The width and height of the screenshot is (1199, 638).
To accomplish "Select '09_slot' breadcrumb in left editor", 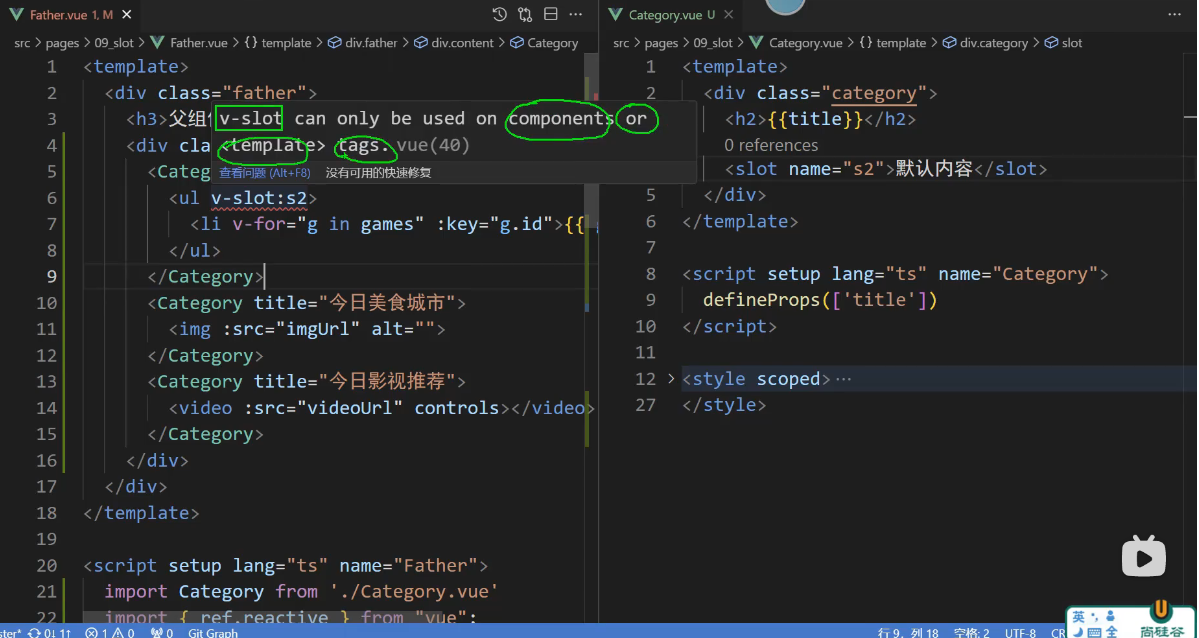I will click(x=114, y=43).
